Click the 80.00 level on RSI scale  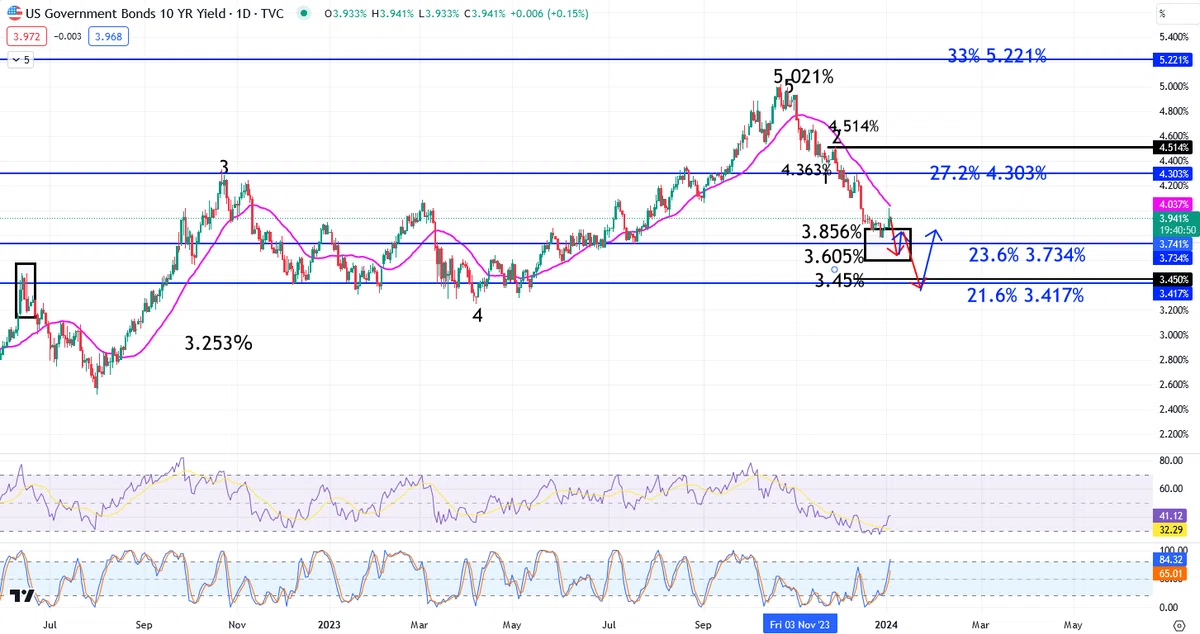point(1172,461)
